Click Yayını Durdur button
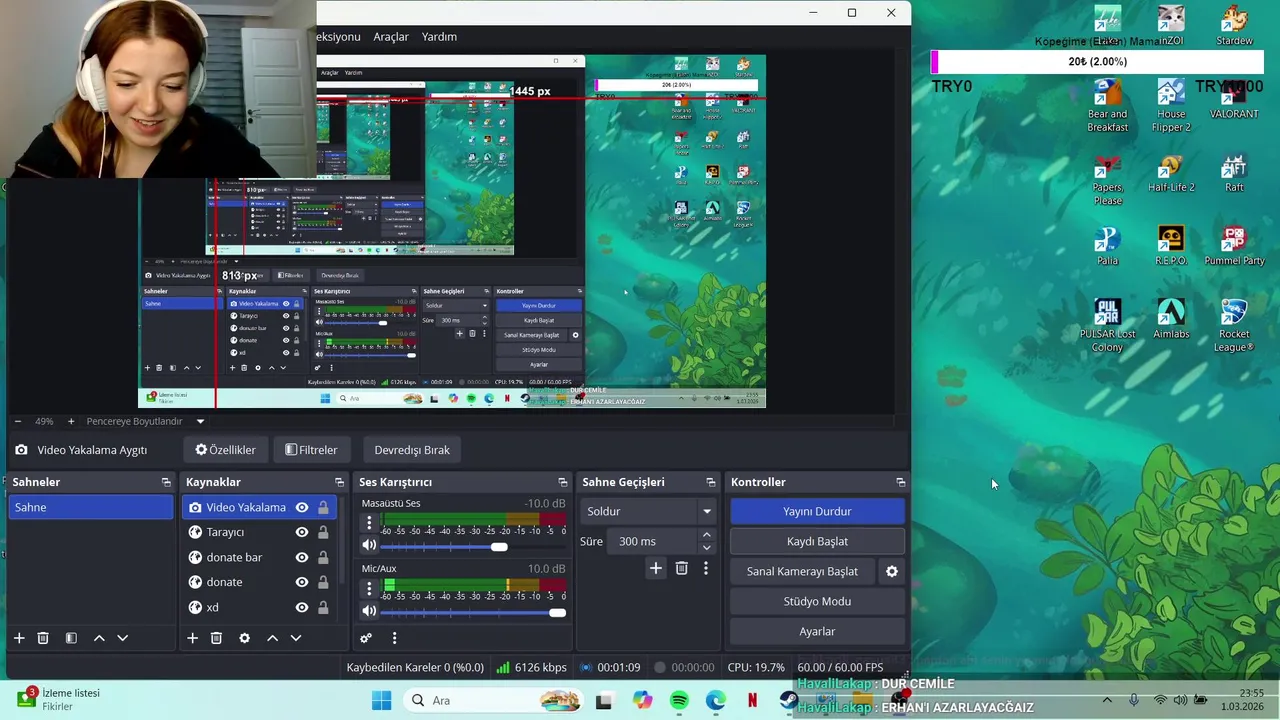 tap(817, 511)
